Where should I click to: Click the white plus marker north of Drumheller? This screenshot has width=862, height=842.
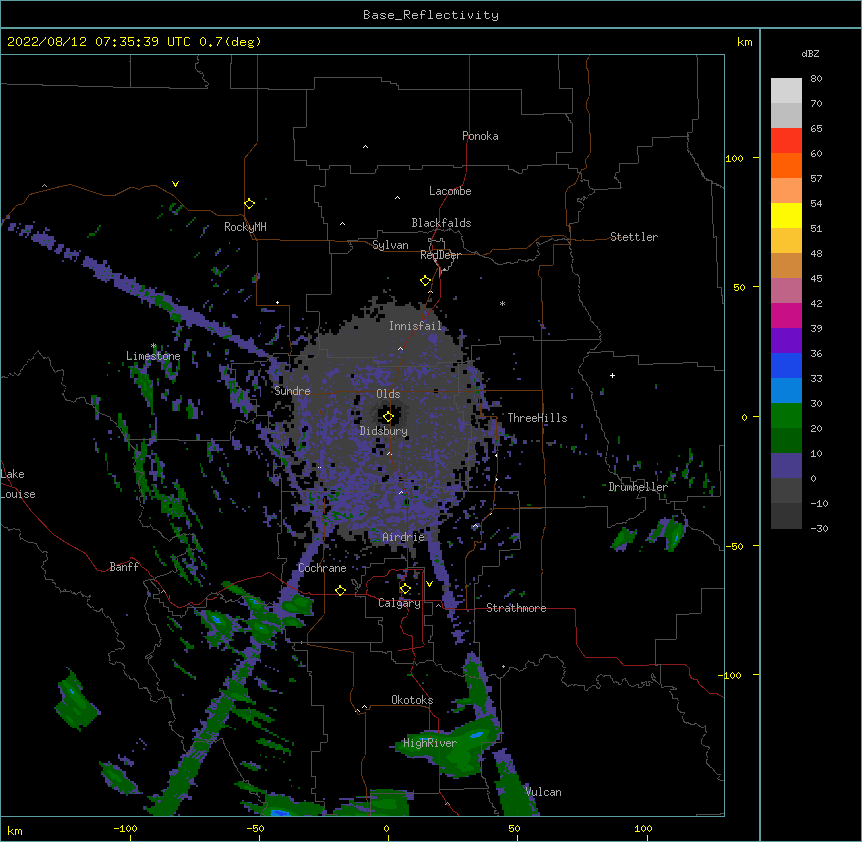point(612,375)
